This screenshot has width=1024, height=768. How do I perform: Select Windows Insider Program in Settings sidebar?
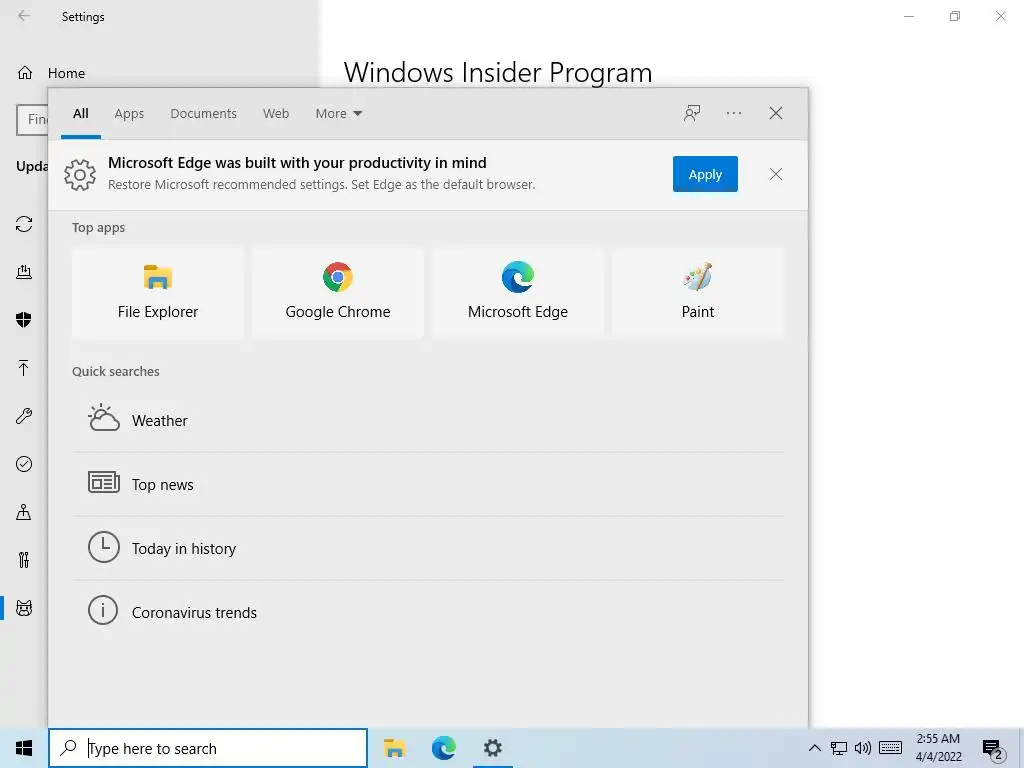pos(24,608)
